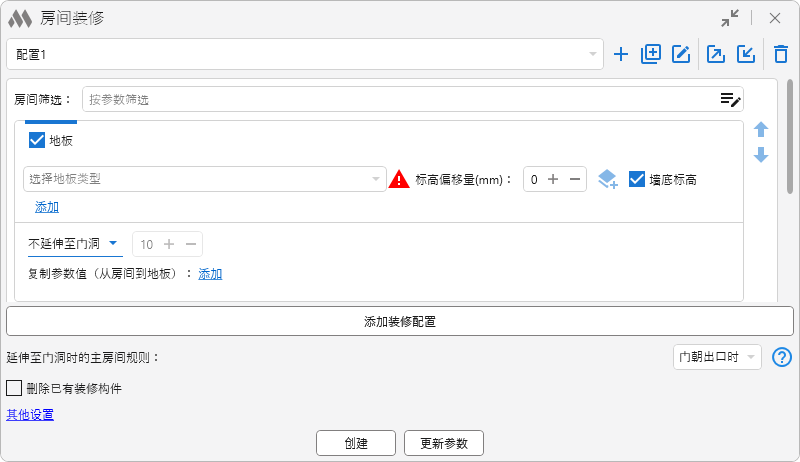Toggle the 墙底标高 checkbox
This screenshot has height=462, width=800.
(637, 180)
